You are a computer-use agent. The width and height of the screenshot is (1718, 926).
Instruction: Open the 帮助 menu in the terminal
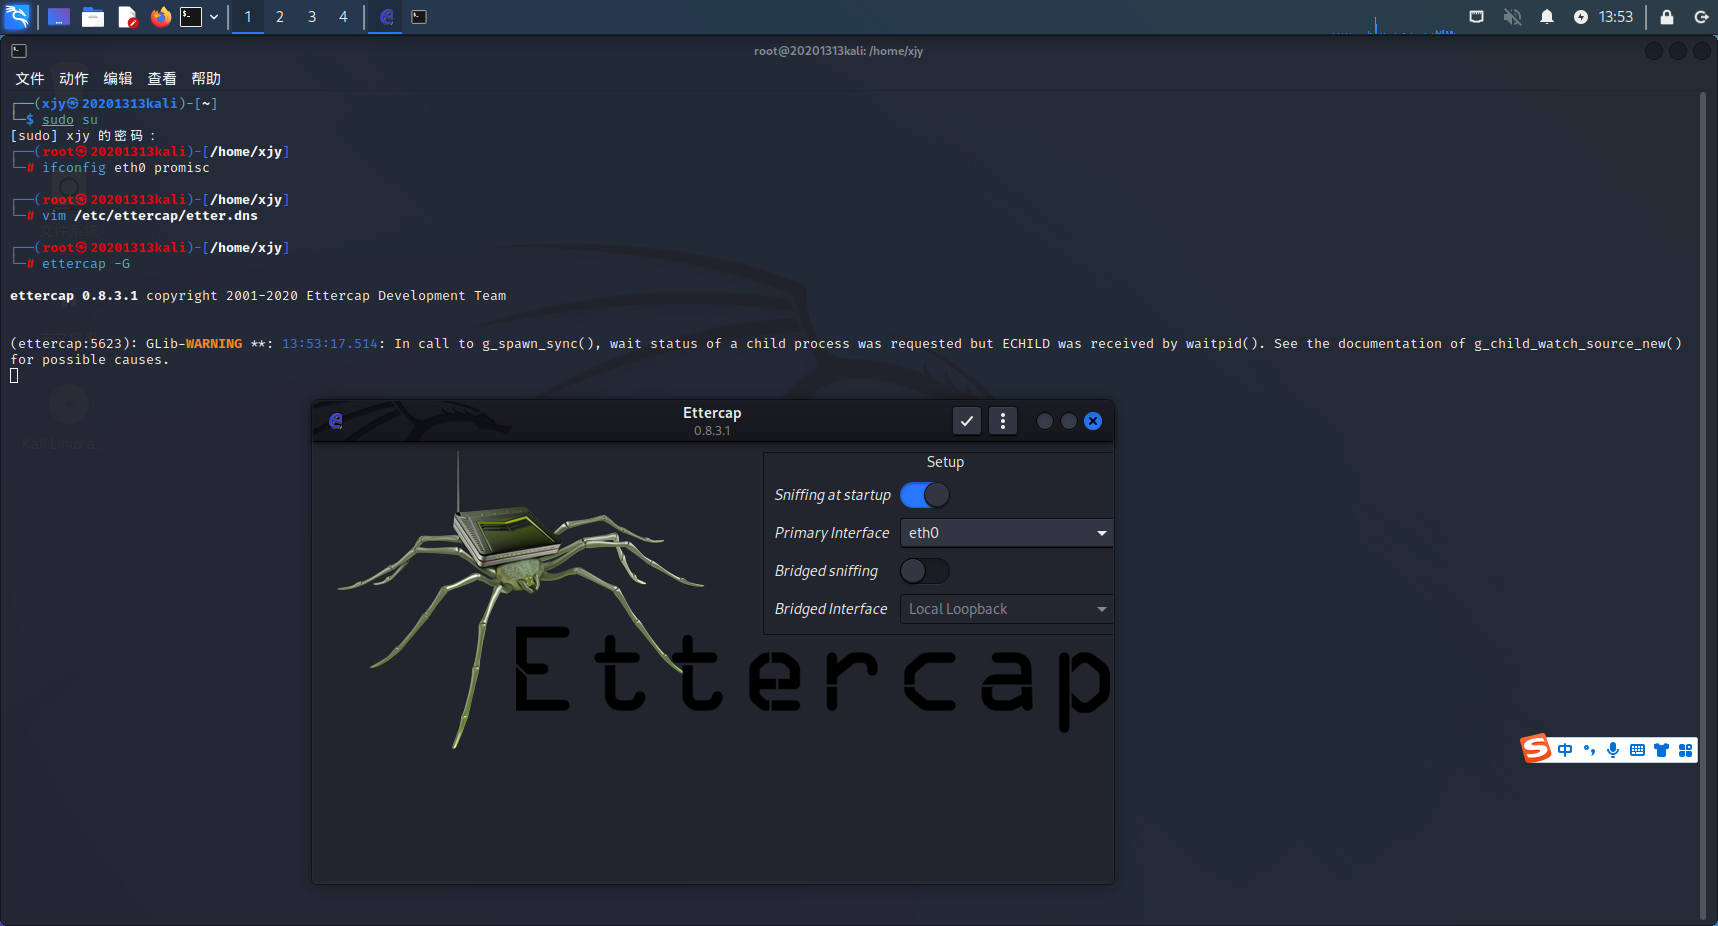[x=206, y=79]
